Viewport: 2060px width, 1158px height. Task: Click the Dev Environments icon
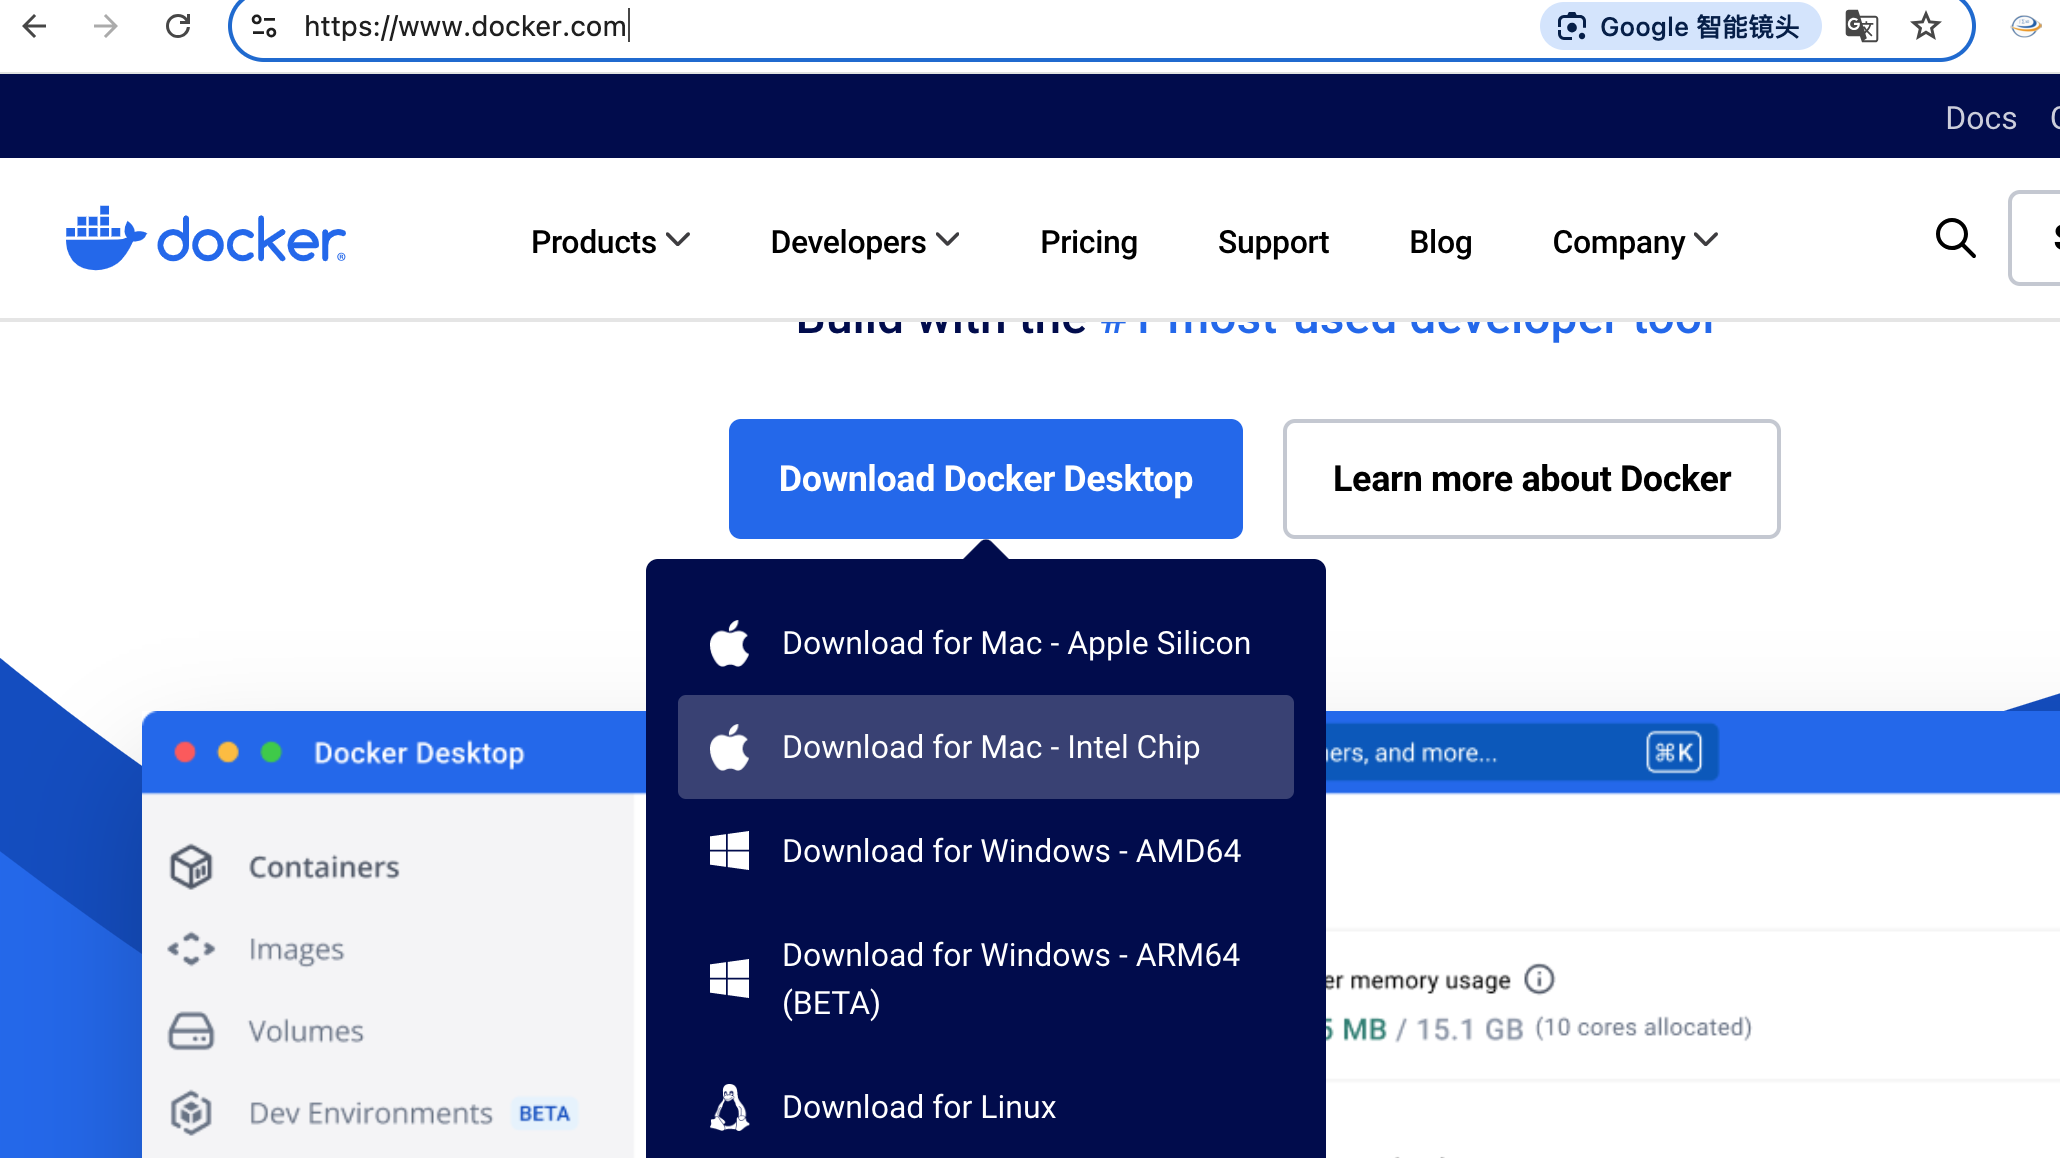(x=191, y=1113)
